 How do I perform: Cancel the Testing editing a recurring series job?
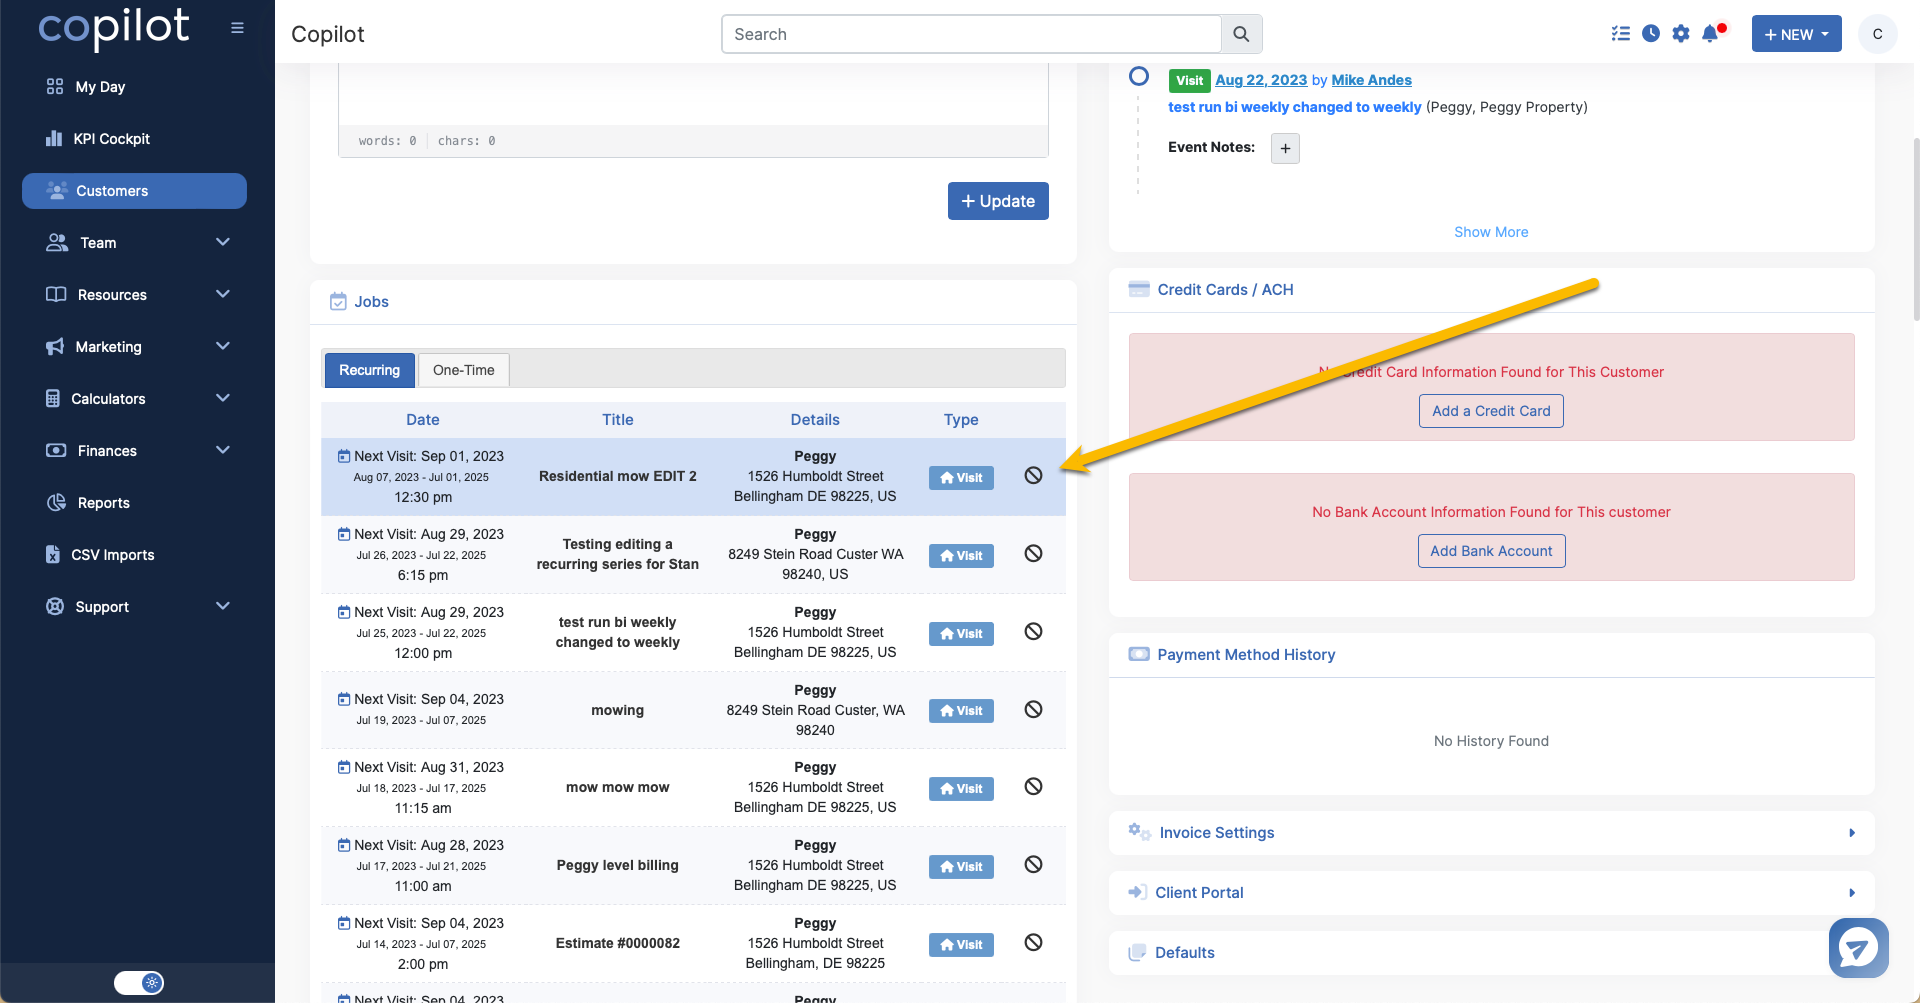[1033, 554]
